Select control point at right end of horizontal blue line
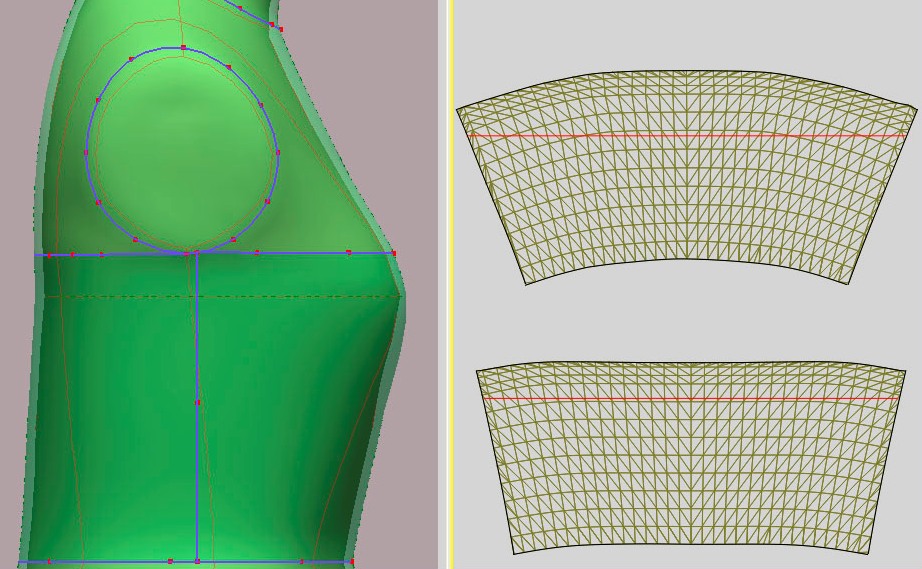Screen dimensions: 922x569 394,253
